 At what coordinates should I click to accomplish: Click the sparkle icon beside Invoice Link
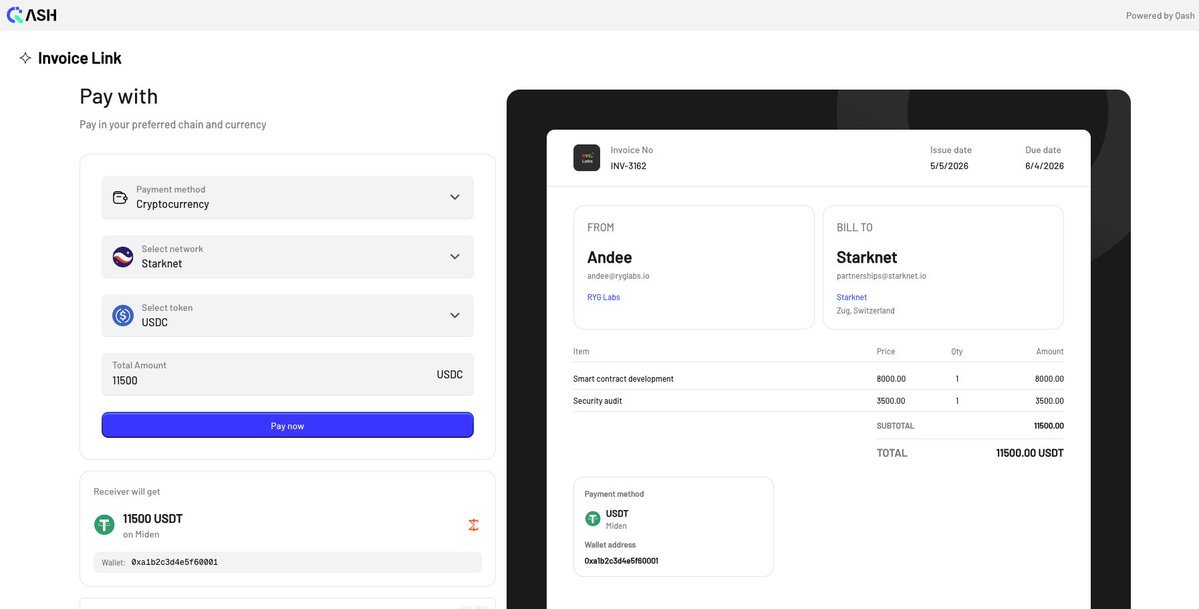(x=25, y=58)
